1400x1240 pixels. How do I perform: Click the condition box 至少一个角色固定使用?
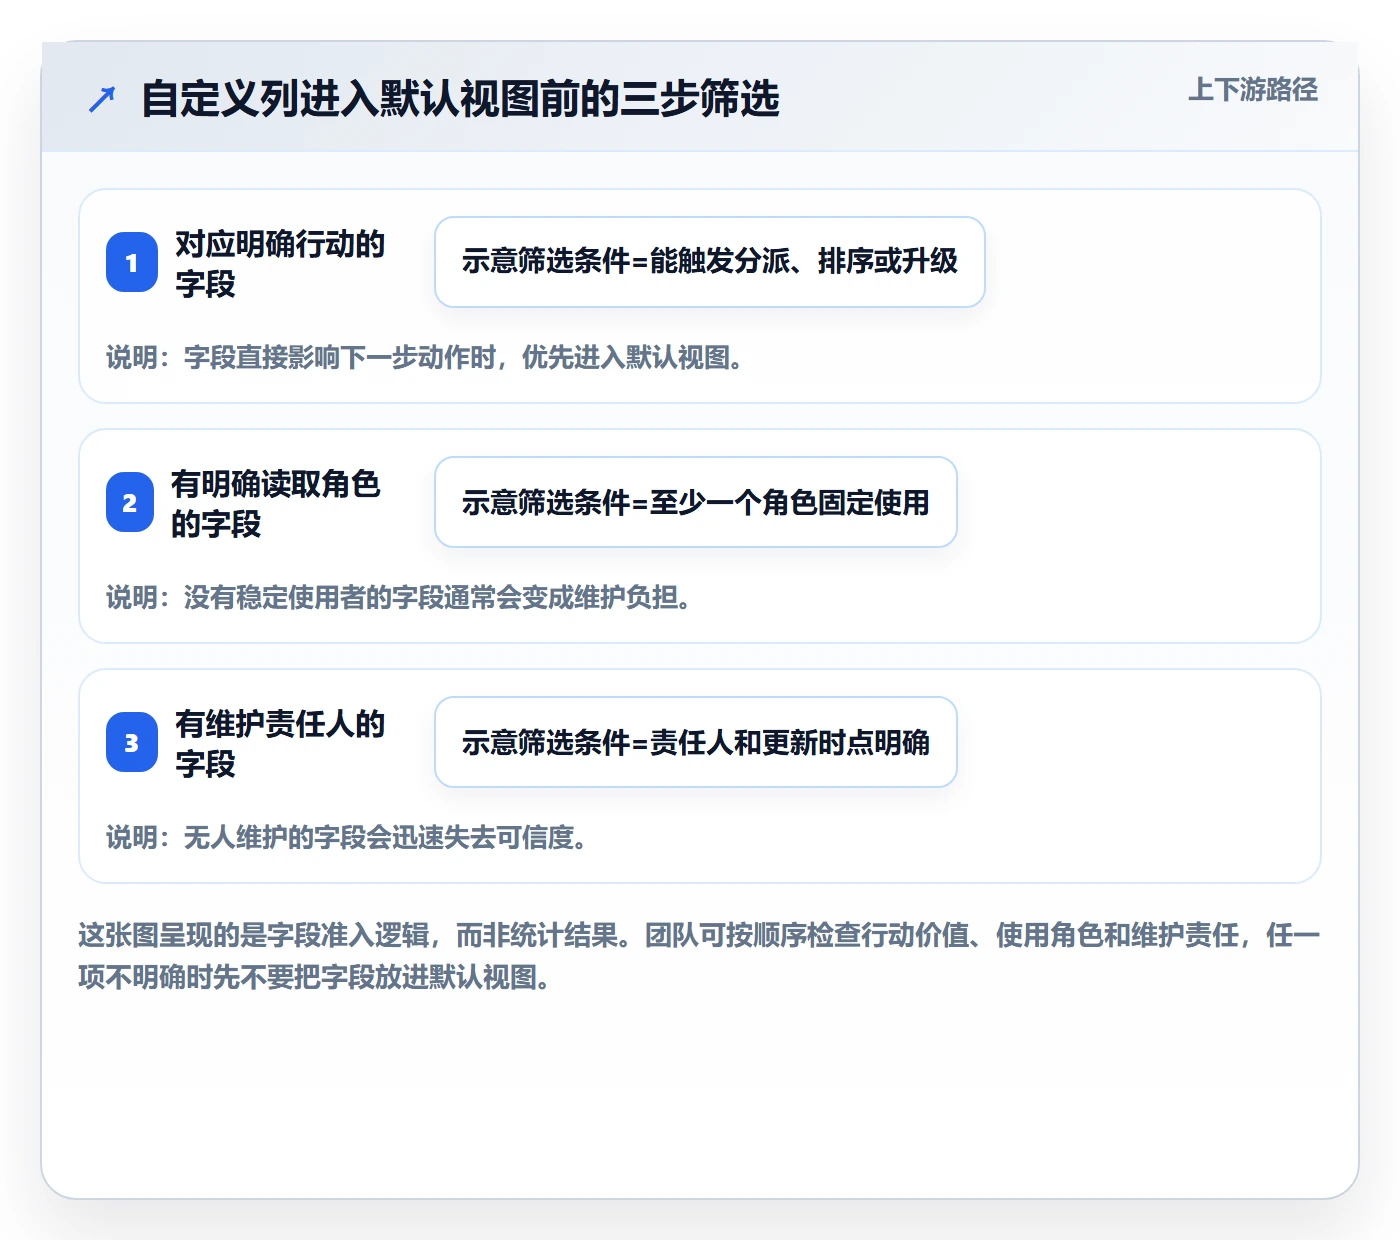[696, 502]
